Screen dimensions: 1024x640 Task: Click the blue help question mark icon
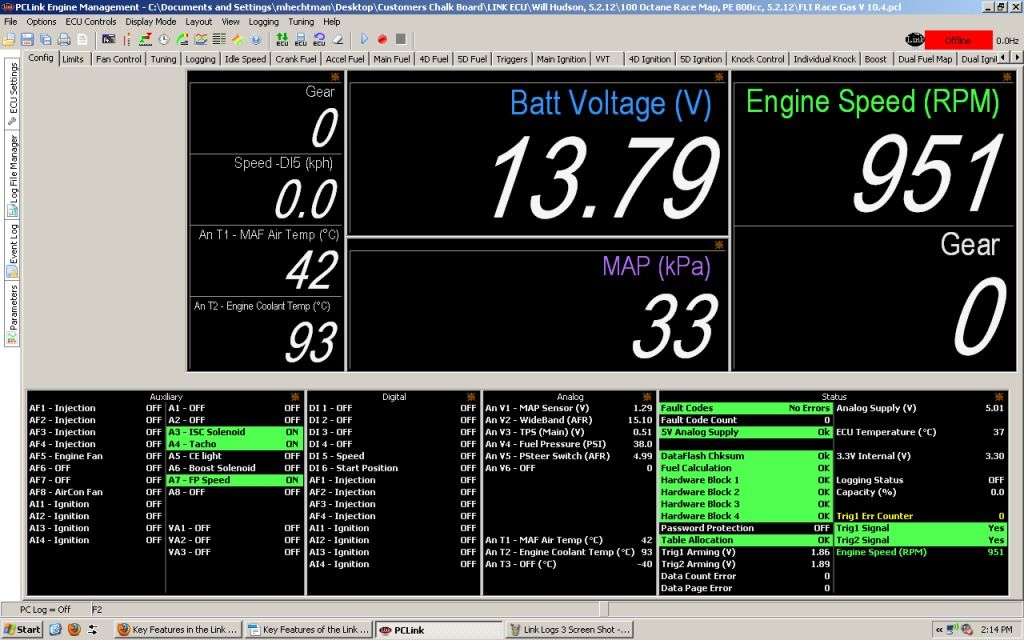tap(256, 40)
